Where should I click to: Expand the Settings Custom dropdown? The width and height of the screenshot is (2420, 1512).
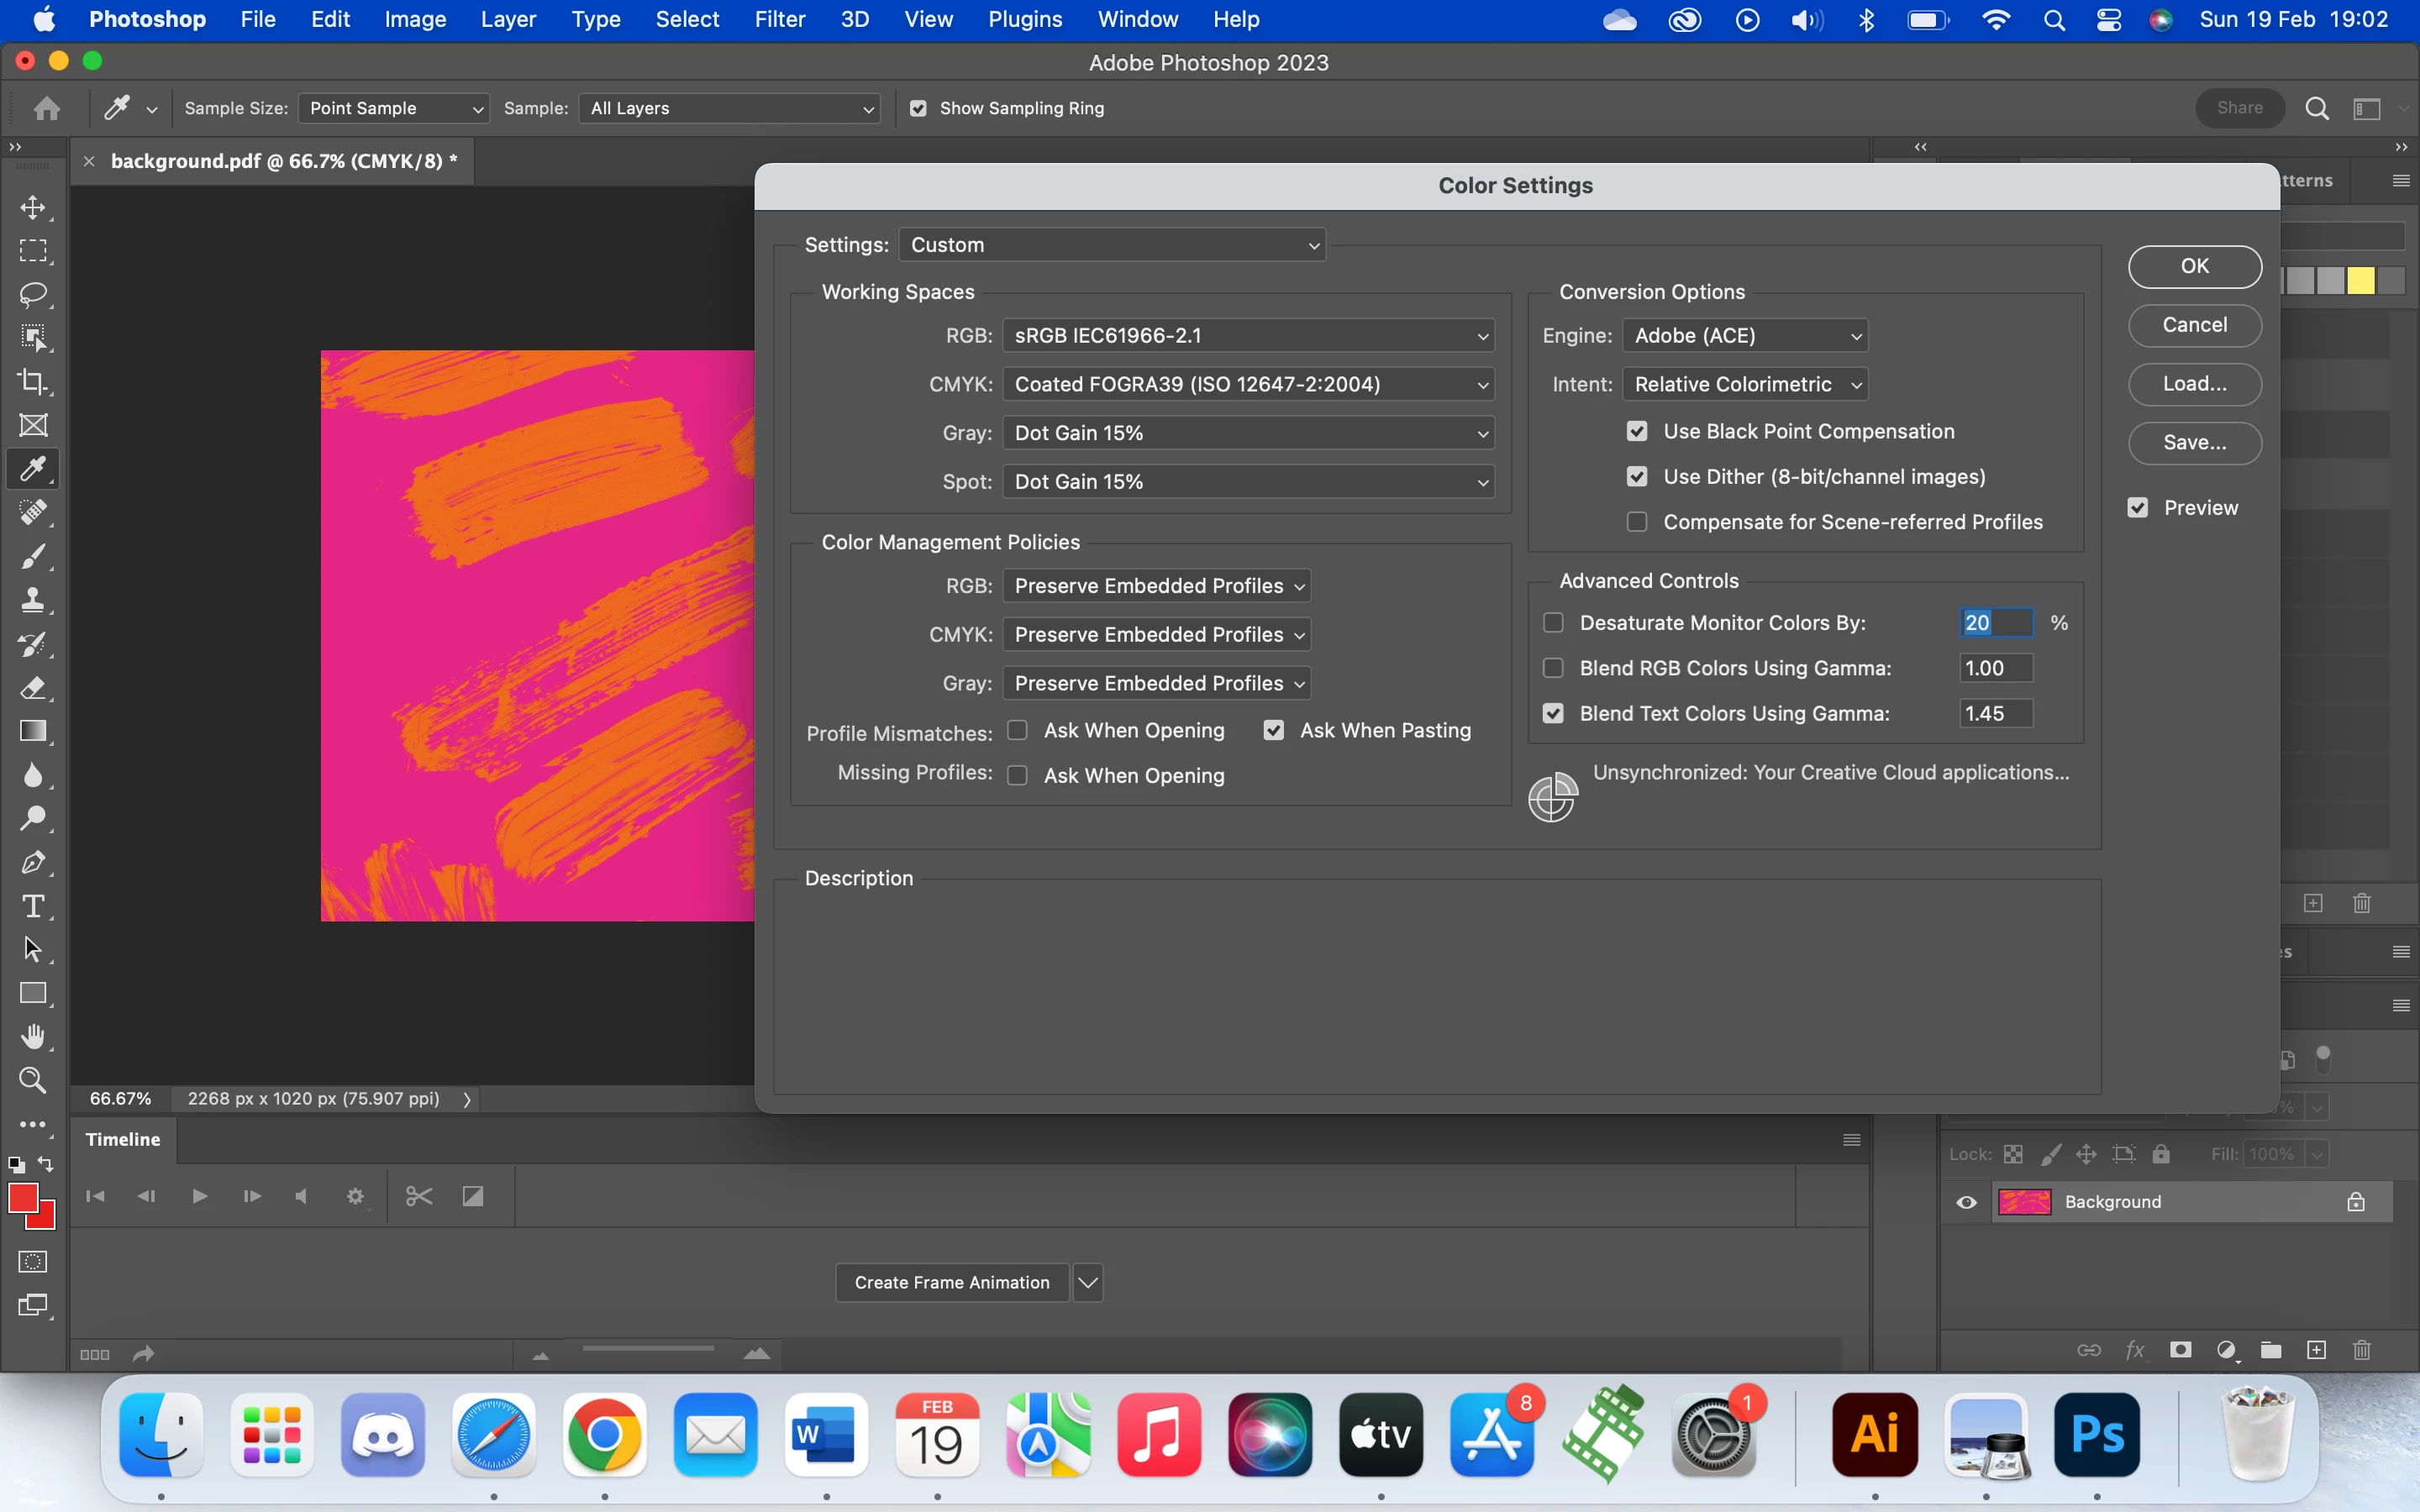(x=1112, y=245)
